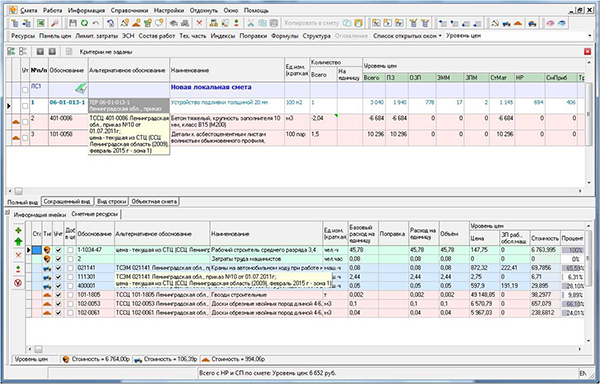This screenshot has width=600, height=384.
Task: Click the Ресурсы button
Action: click(23, 36)
